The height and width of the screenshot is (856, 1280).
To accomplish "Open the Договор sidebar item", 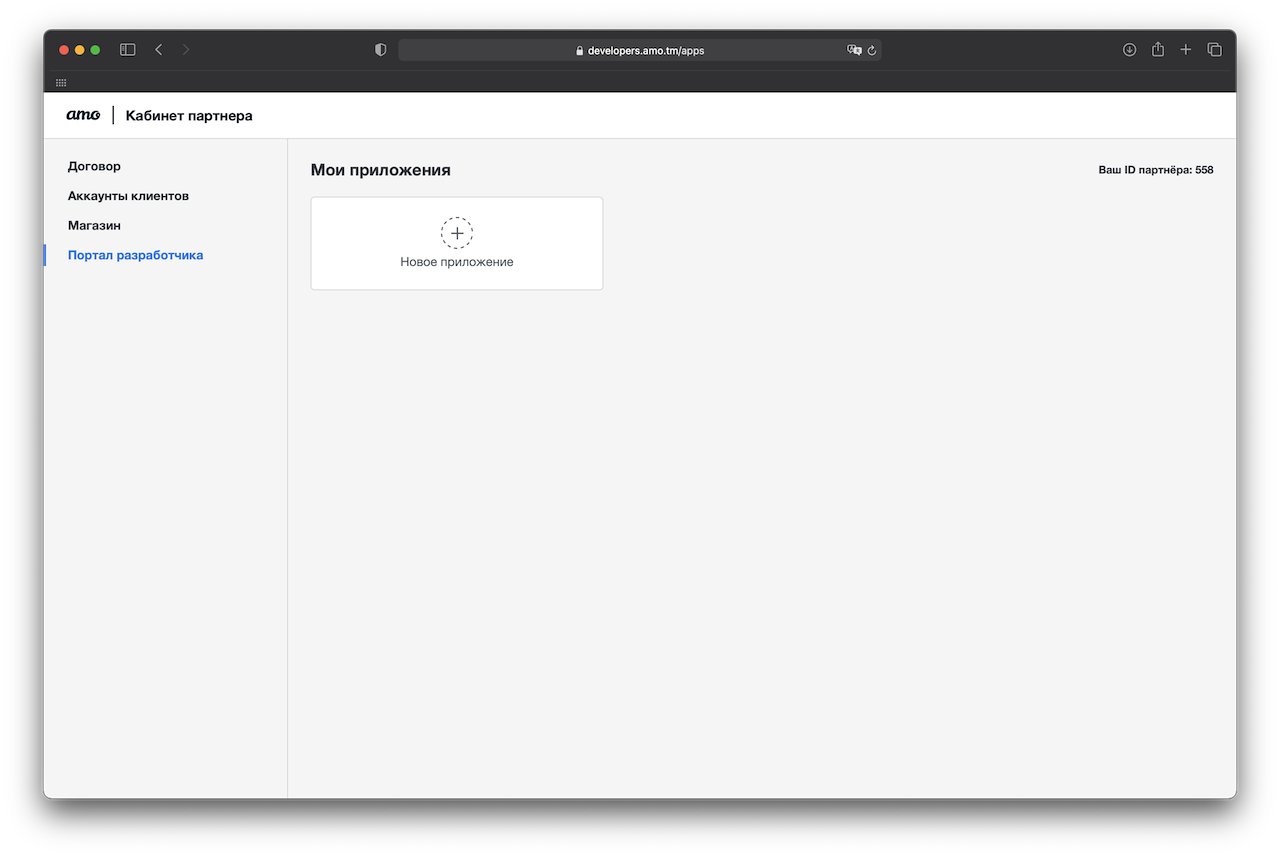I will point(94,166).
